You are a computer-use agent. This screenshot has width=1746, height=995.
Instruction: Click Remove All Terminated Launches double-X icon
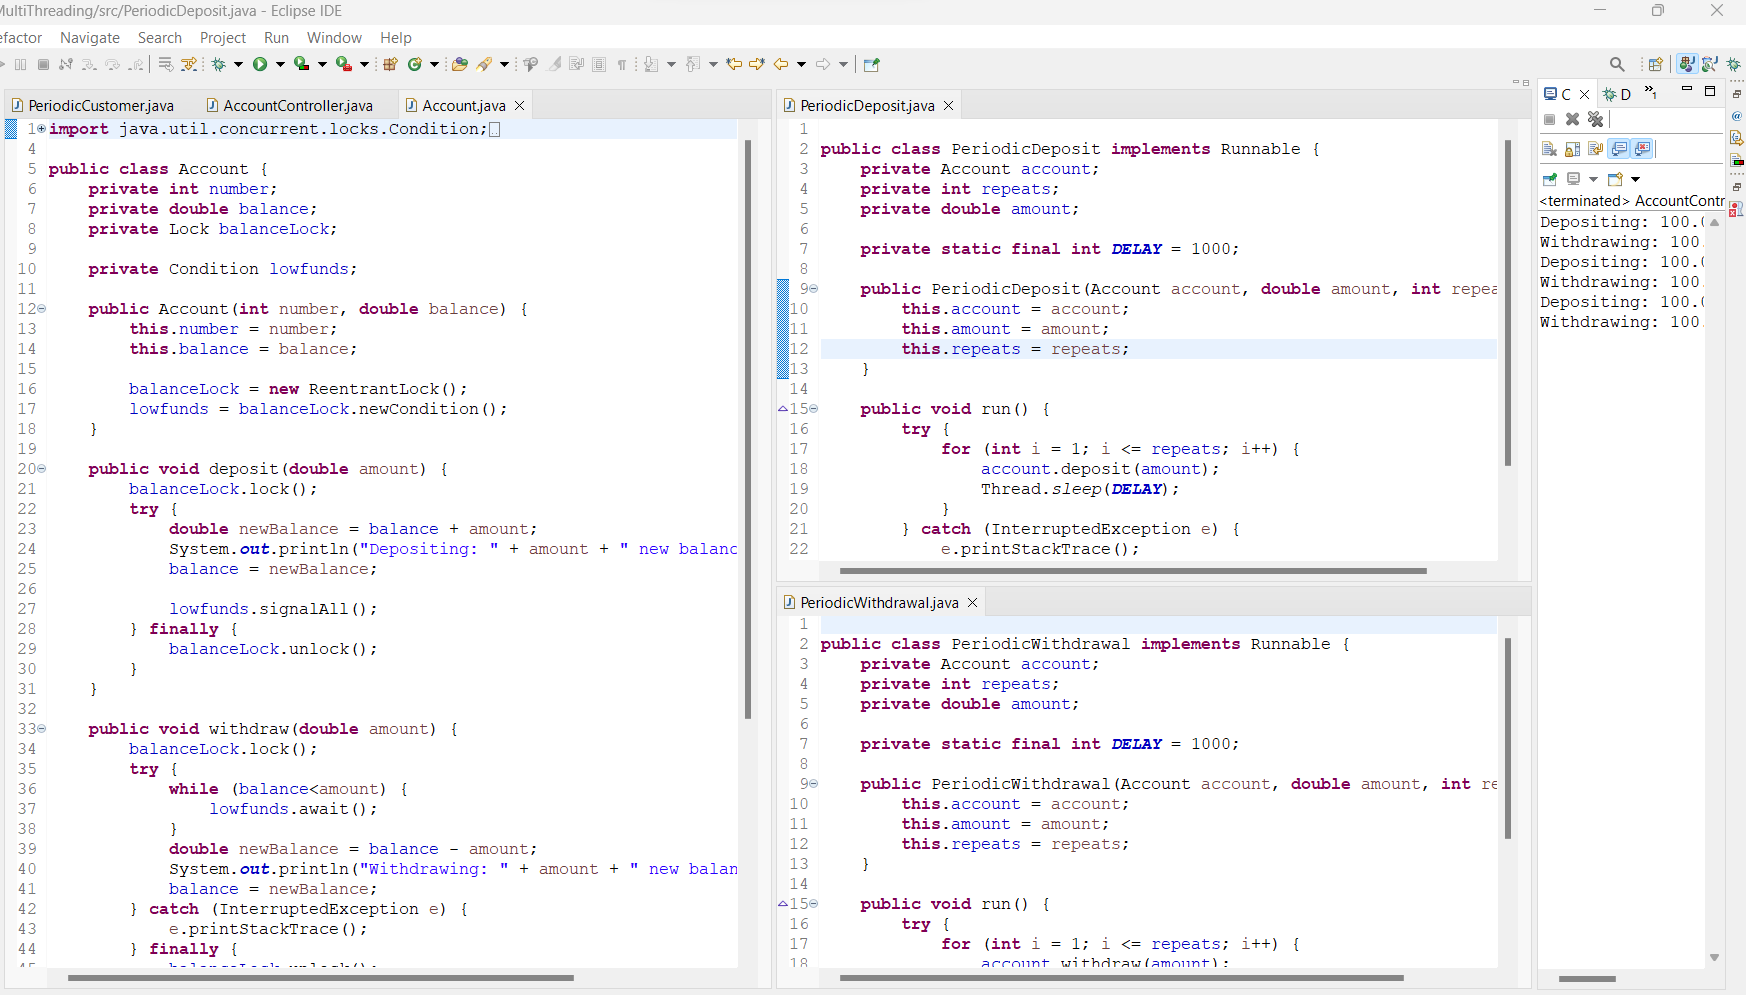1595,119
